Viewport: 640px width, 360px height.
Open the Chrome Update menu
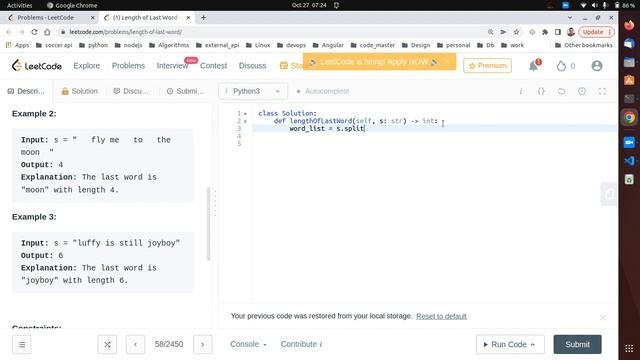click(x=596, y=32)
